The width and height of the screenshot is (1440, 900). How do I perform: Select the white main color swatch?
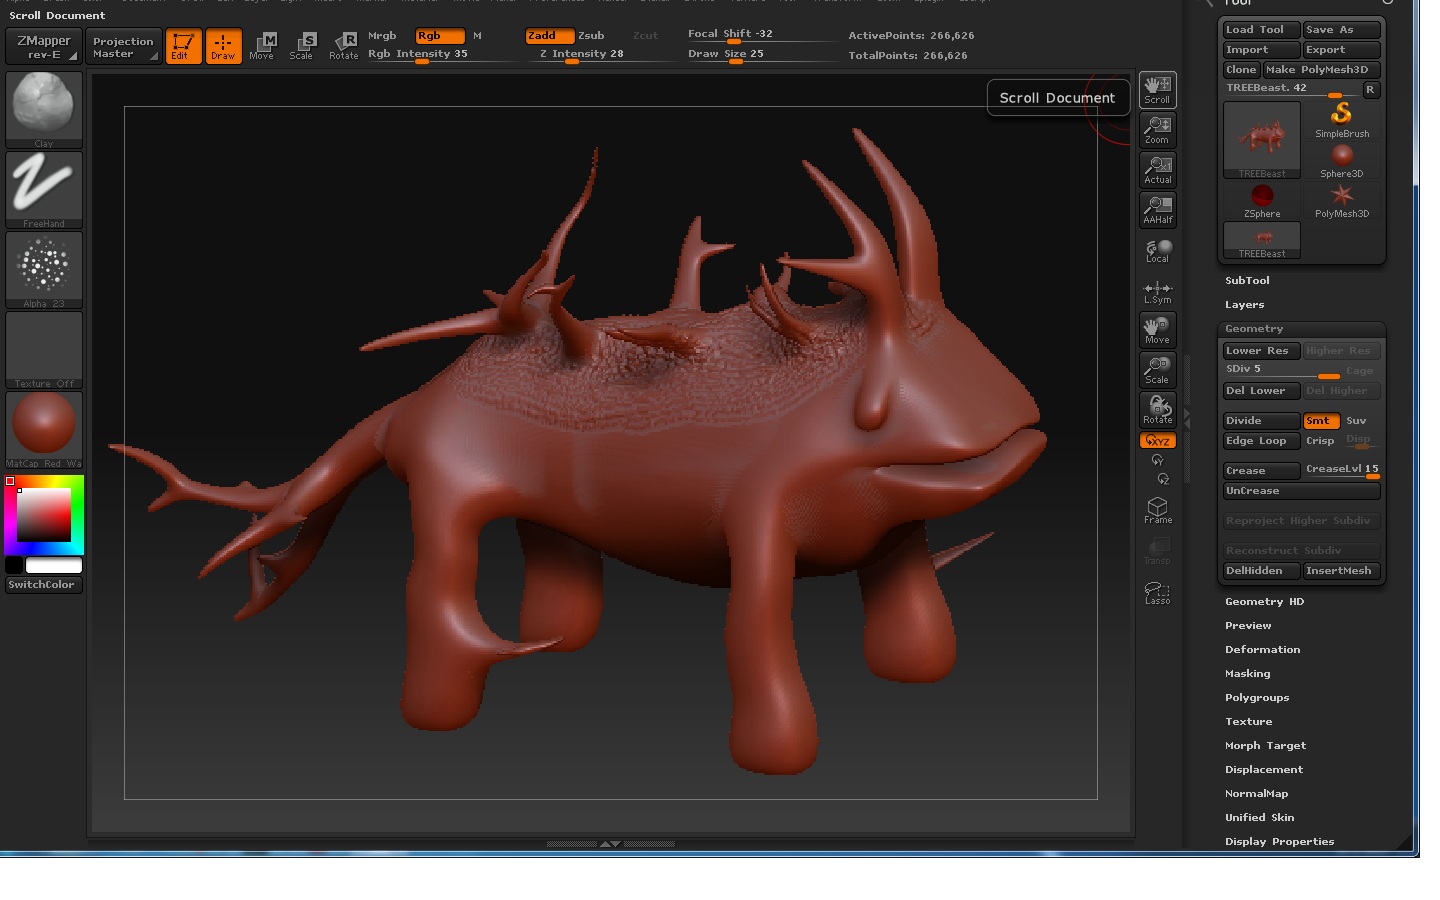click(x=54, y=566)
